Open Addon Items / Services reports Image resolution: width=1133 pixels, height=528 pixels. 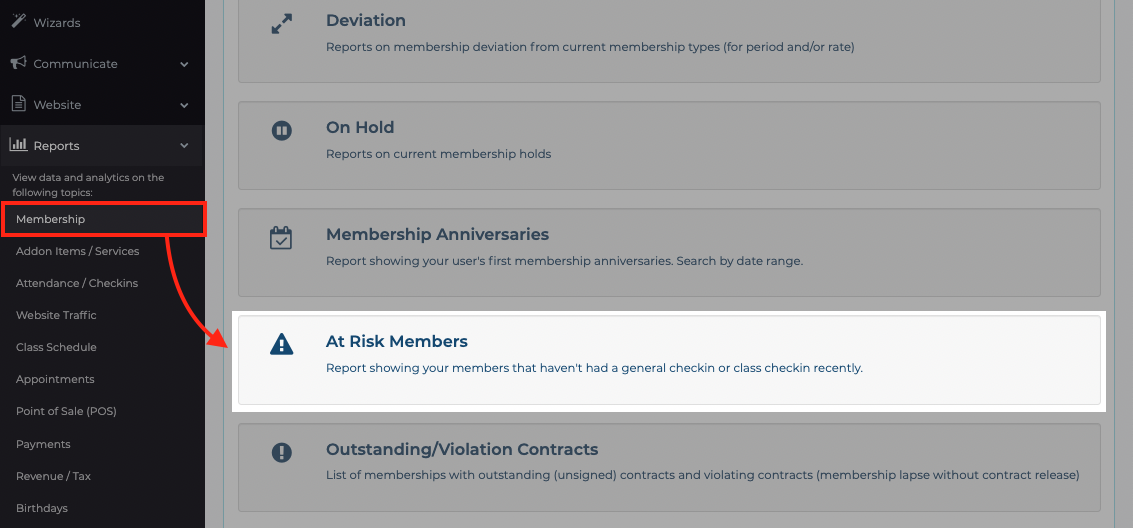(77, 251)
